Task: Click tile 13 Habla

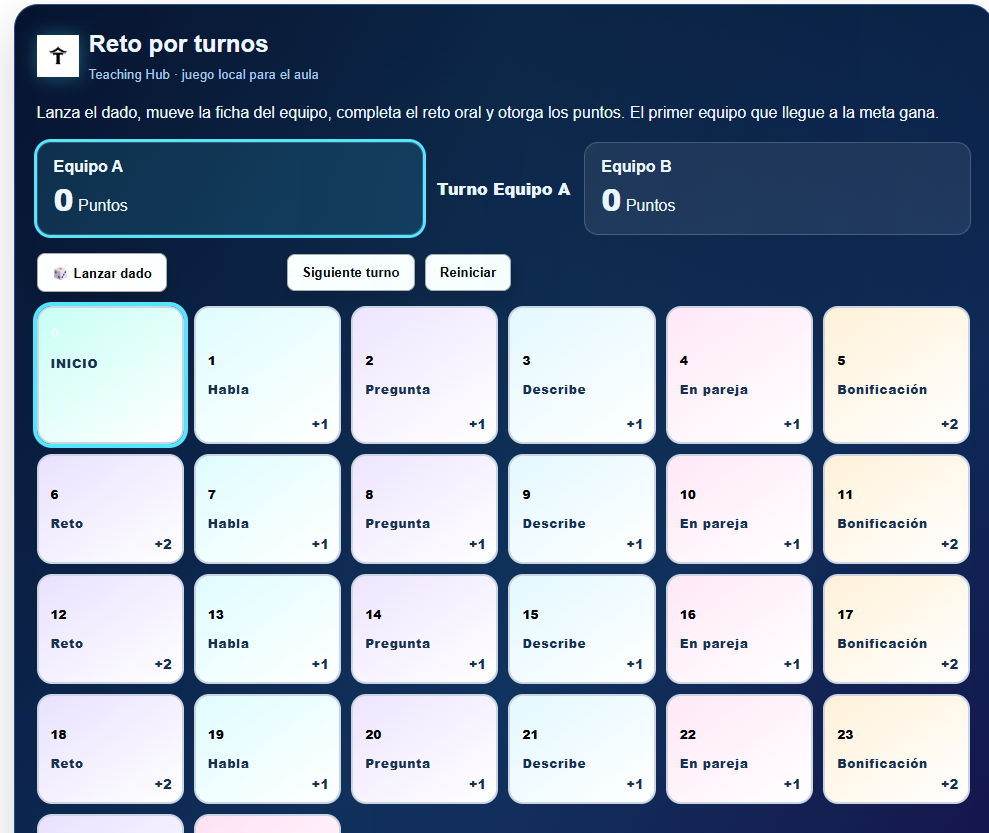Action: tap(267, 629)
